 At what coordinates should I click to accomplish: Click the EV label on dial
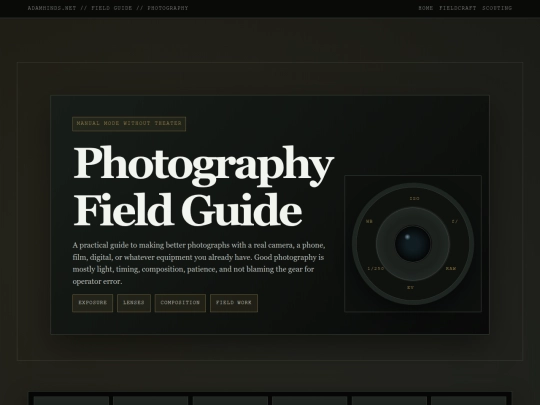pos(411,288)
